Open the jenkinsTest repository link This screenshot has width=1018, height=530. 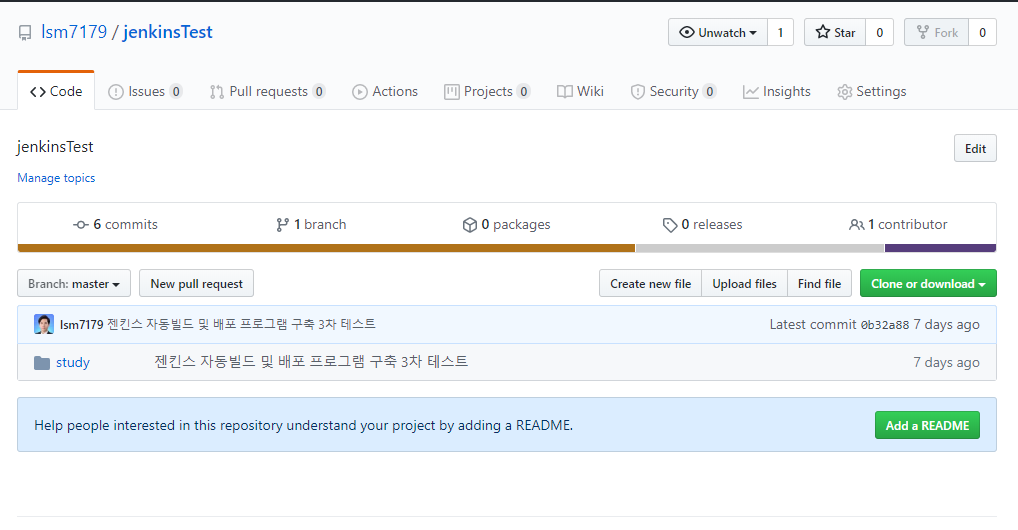point(168,32)
